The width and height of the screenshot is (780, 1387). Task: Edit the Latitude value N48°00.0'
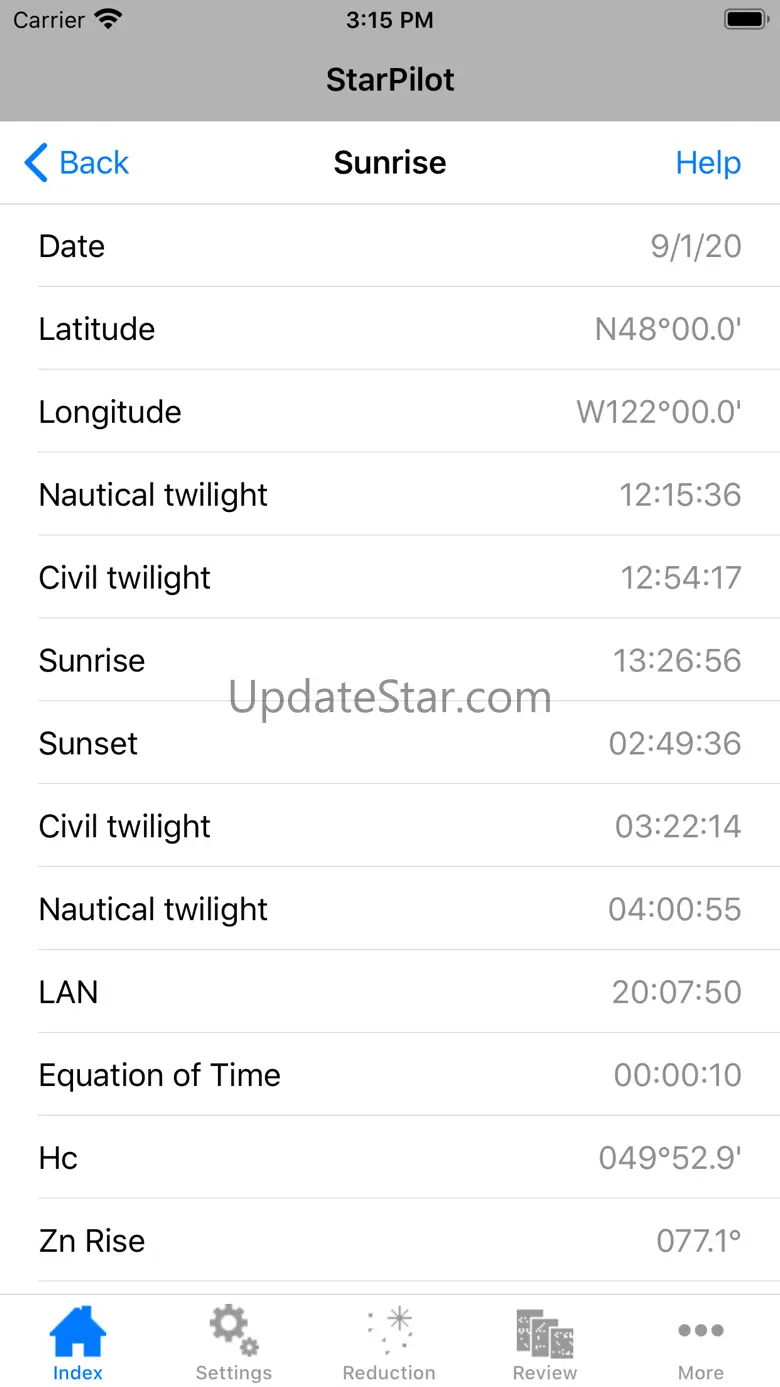(x=668, y=330)
